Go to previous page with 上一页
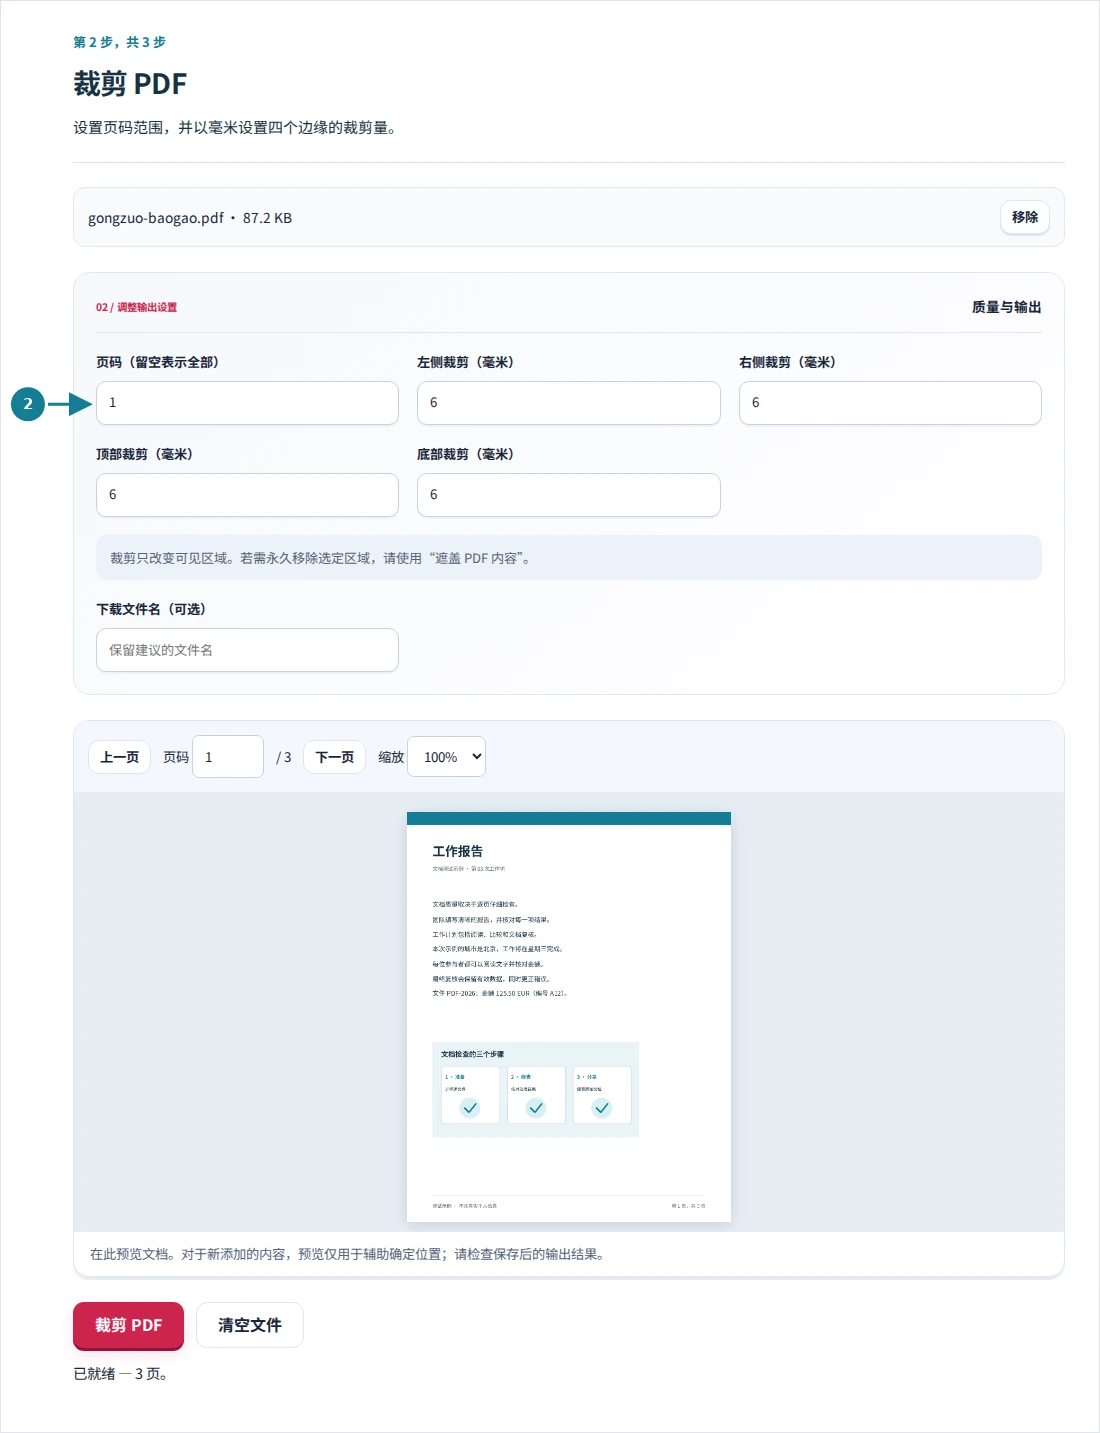1100x1433 pixels. [120, 757]
